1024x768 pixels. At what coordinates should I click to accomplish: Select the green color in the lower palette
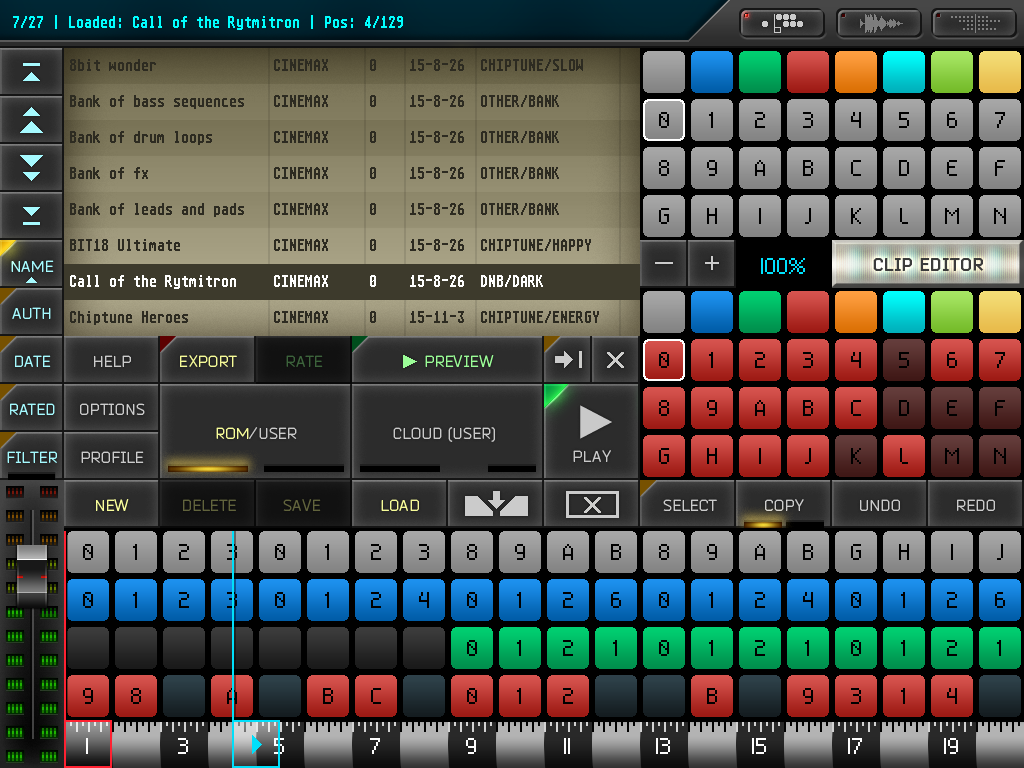[x=760, y=312]
